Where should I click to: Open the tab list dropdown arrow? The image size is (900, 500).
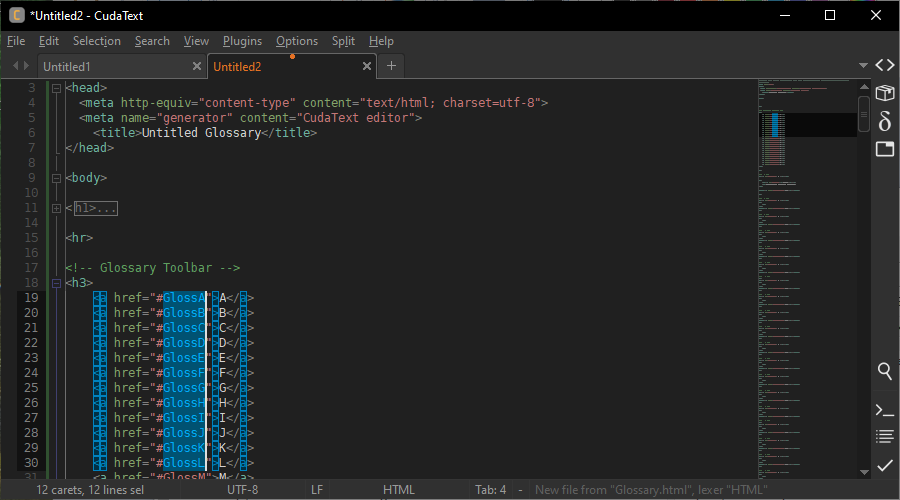point(863,66)
